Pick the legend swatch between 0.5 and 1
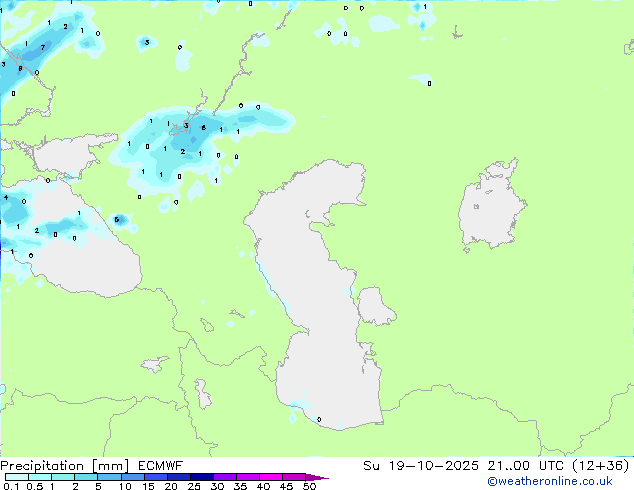634x490 pixels. pyautogui.click(x=40, y=477)
